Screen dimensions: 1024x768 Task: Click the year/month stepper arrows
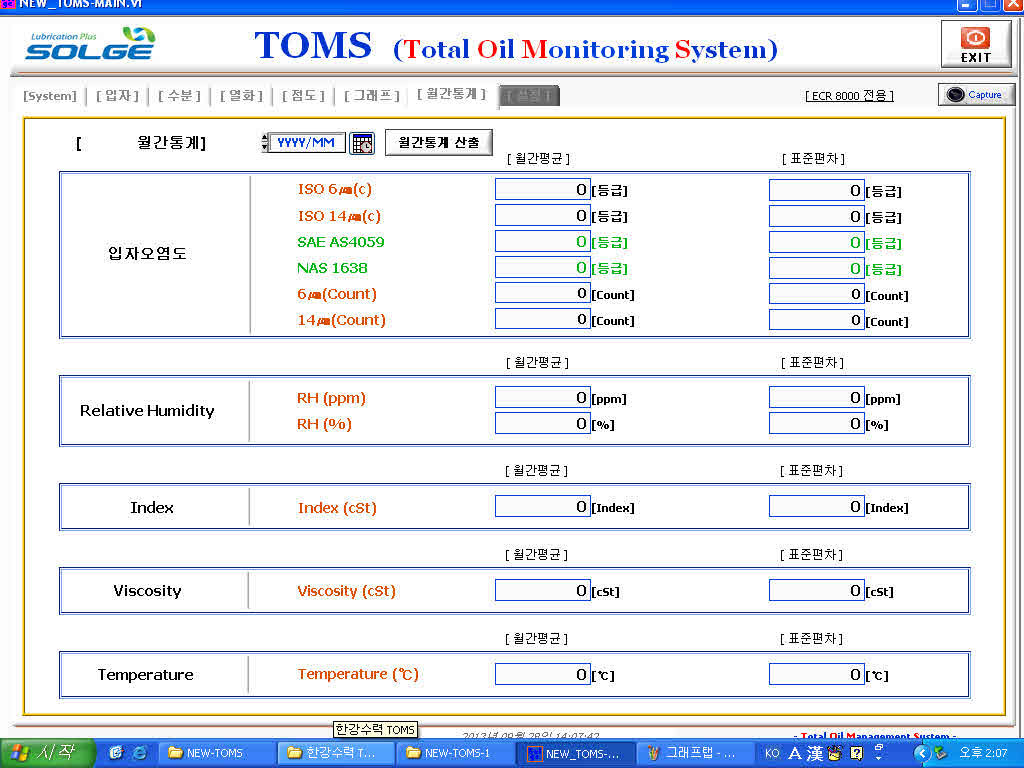[264, 142]
